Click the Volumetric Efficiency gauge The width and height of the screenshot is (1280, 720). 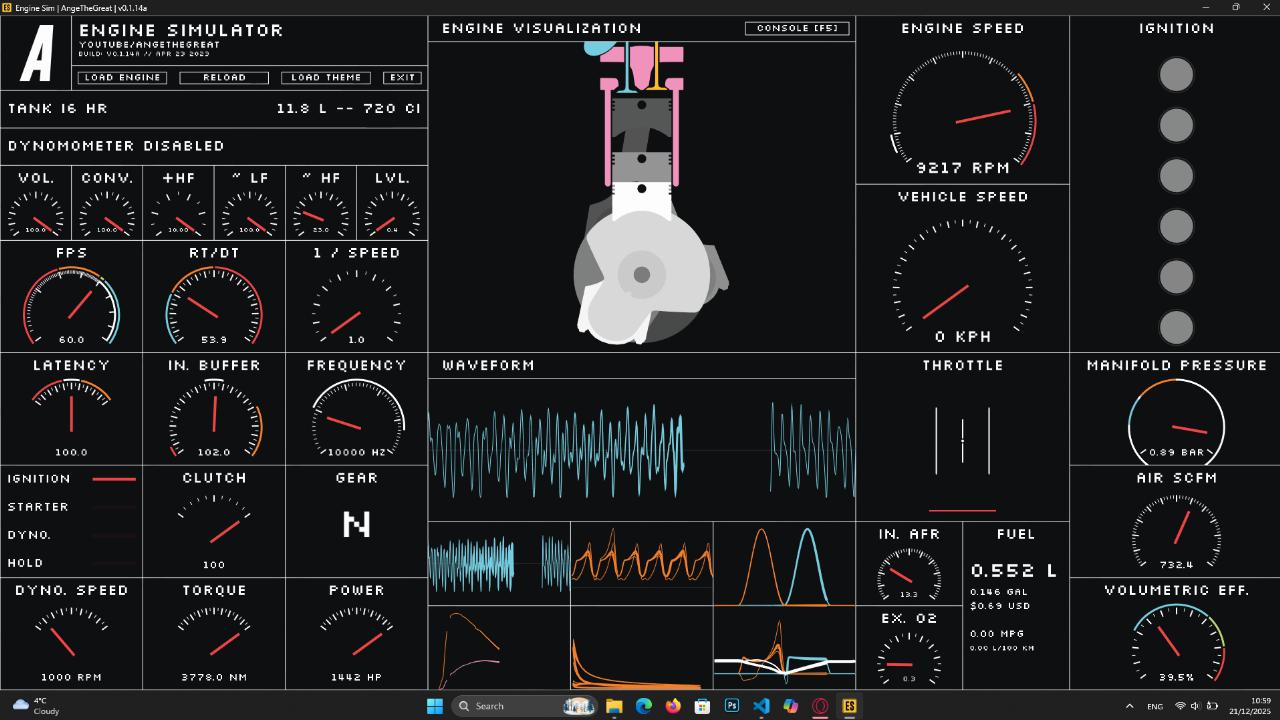(1177, 642)
